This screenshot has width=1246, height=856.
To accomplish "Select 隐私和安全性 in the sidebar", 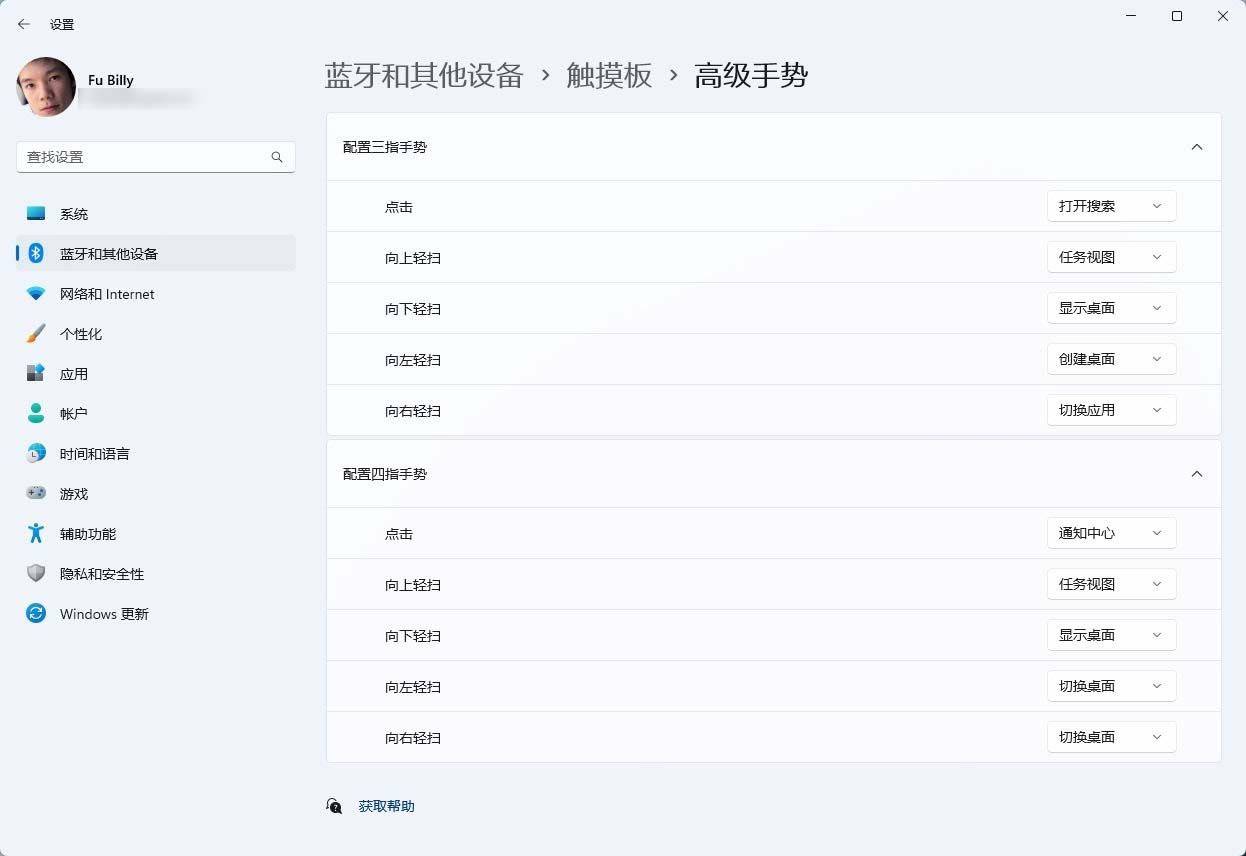I will tap(102, 573).
